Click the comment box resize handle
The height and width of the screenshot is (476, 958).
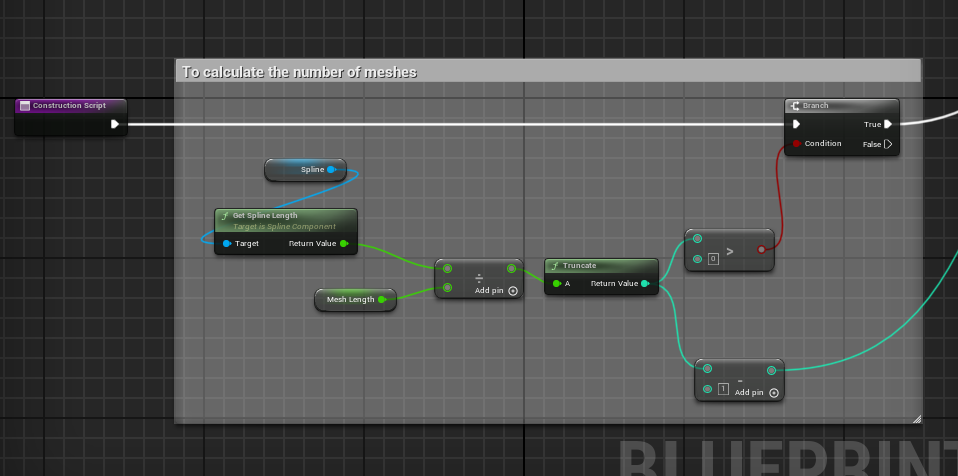click(x=916, y=419)
